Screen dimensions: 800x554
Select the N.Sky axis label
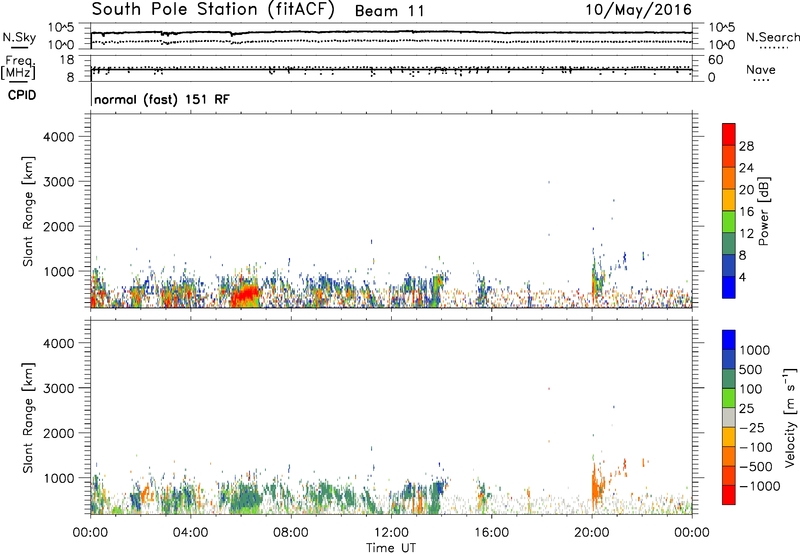pos(19,38)
